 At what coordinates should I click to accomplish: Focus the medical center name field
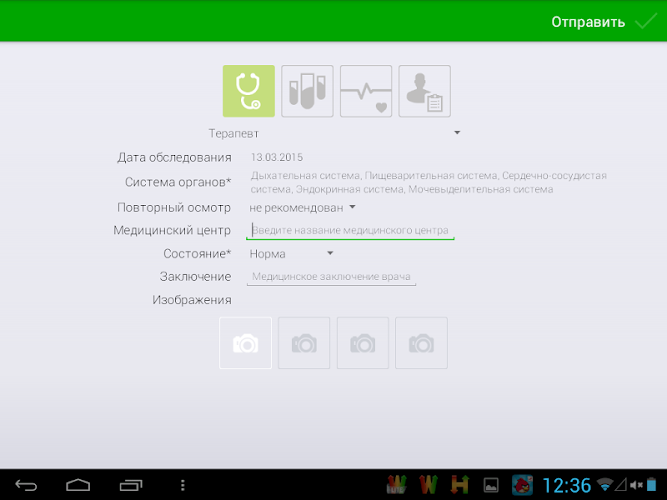350,230
